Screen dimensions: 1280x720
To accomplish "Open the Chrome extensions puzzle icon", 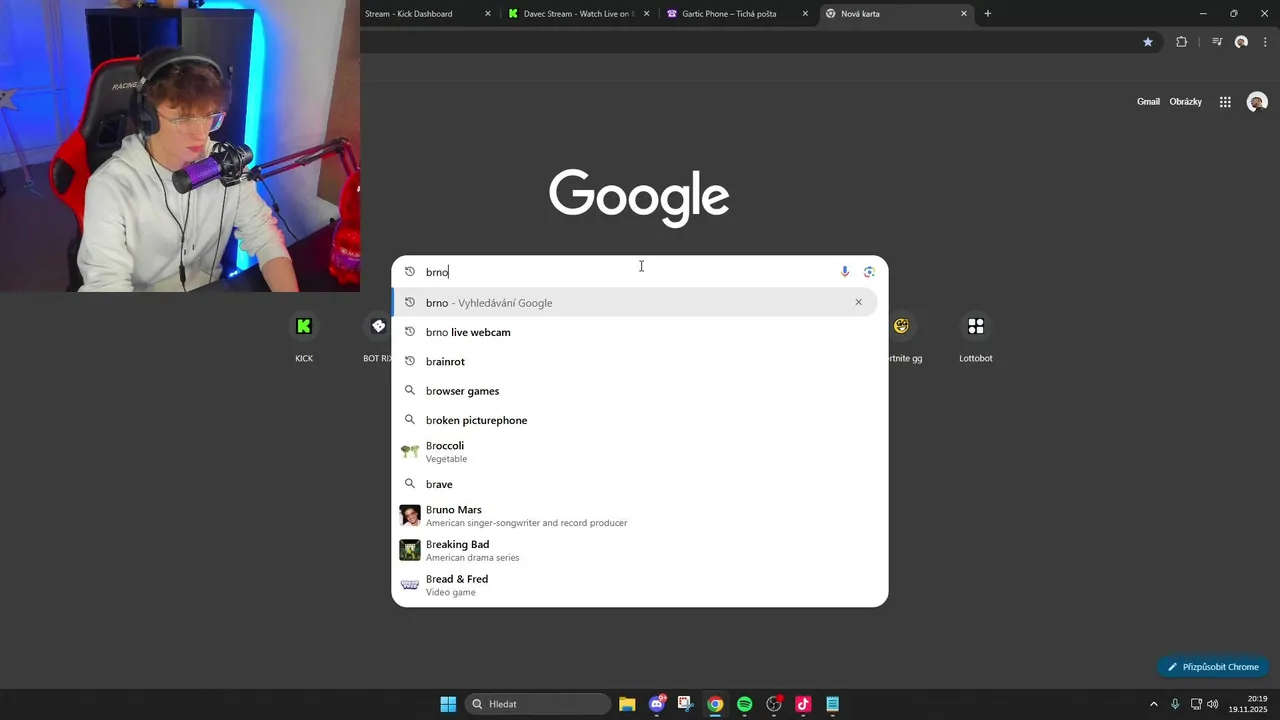I will pyautogui.click(x=1181, y=42).
